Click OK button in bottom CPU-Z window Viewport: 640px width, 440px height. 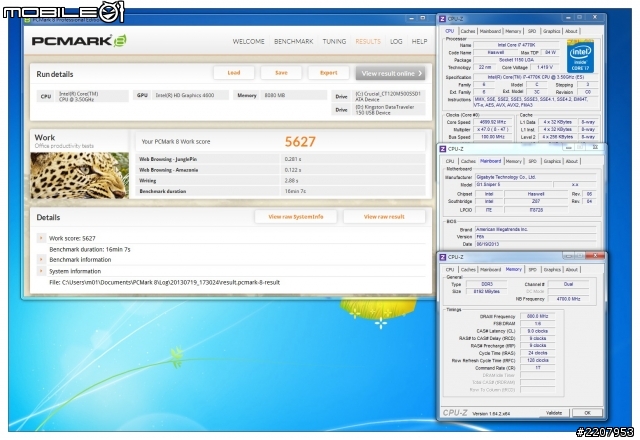click(587, 413)
